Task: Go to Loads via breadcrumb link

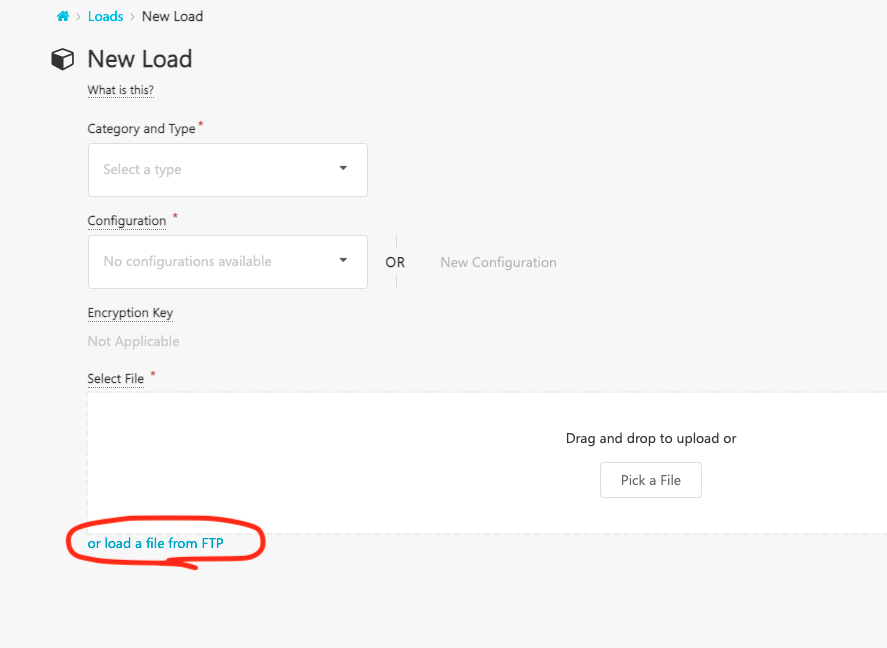Action: coord(105,16)
